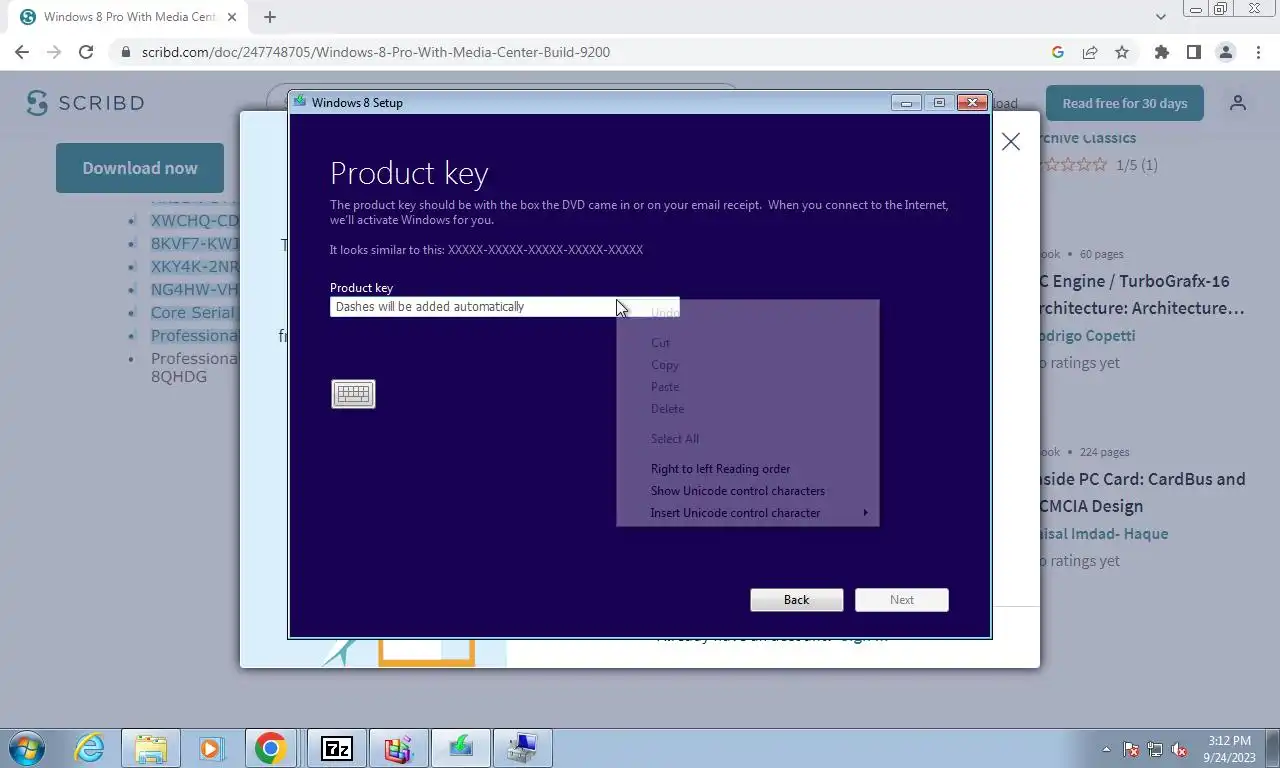Click the Scribd logo
The width and height of the screenshot is (1280, 768).
(85, 103)
